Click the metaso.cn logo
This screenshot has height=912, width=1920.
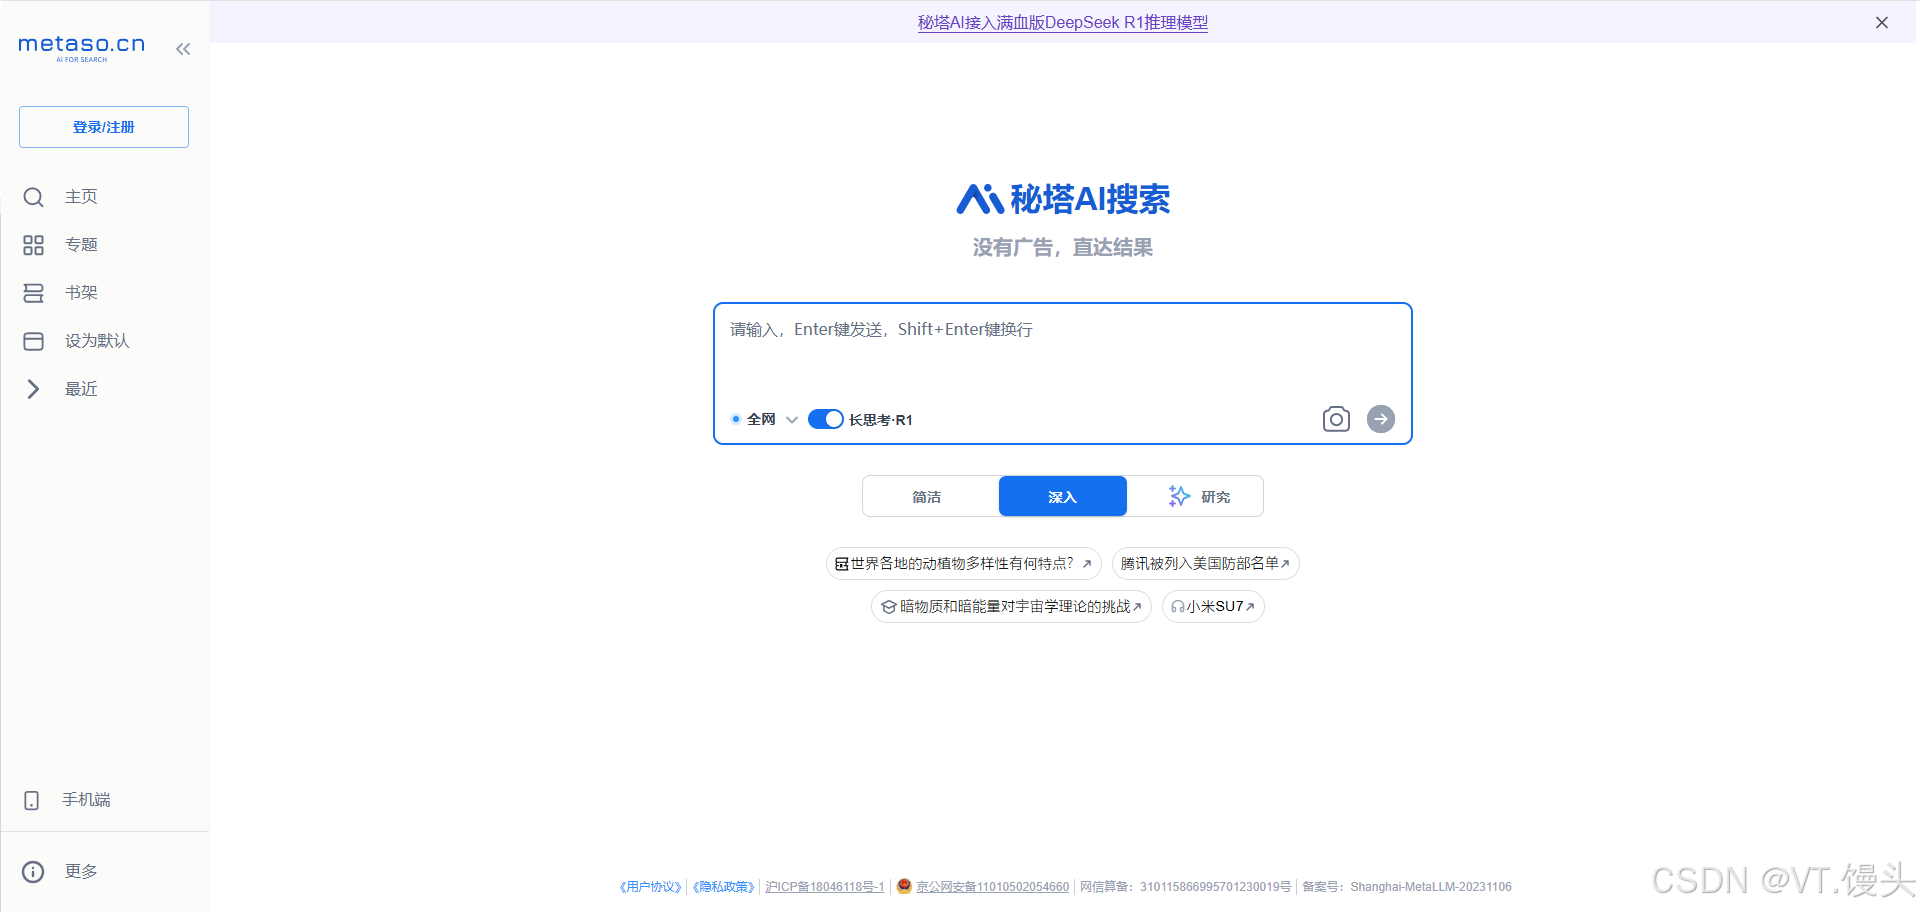click(x=82, y=47)
